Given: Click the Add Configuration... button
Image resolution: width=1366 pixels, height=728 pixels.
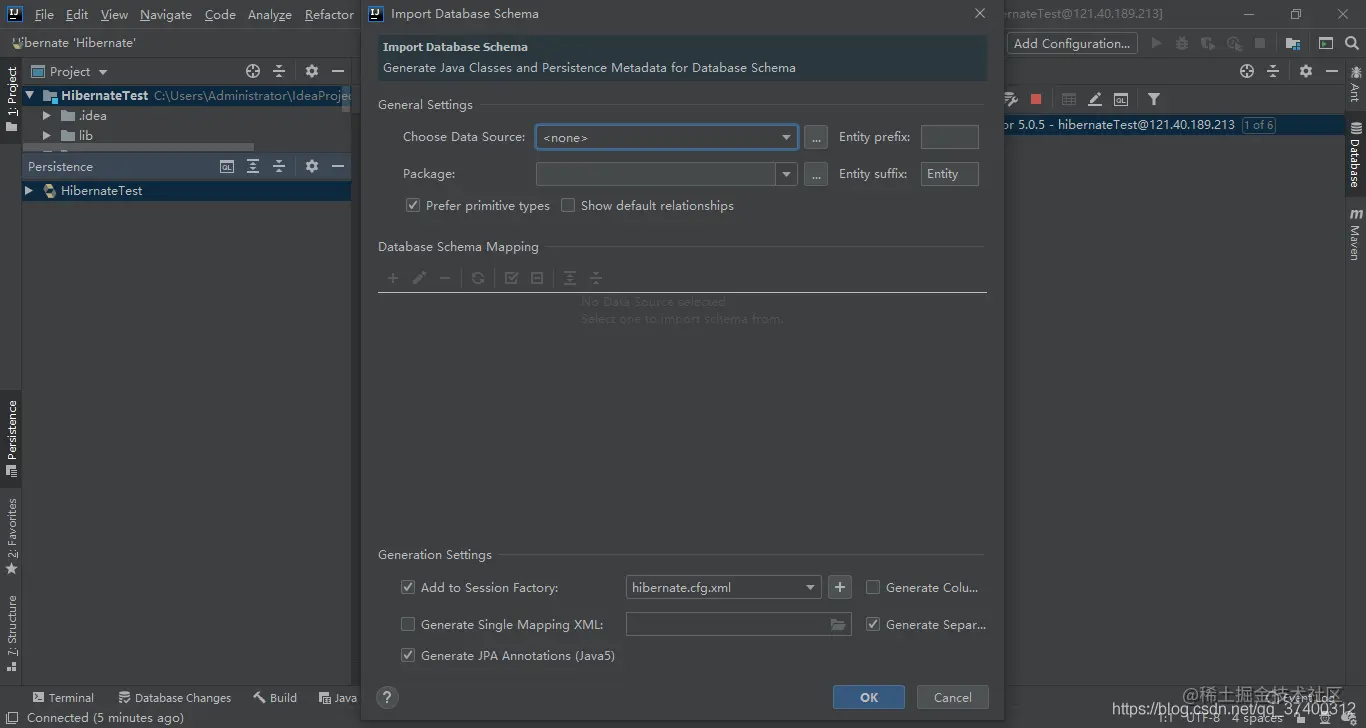Looking at the screenshot, I should coord(1071,43).
